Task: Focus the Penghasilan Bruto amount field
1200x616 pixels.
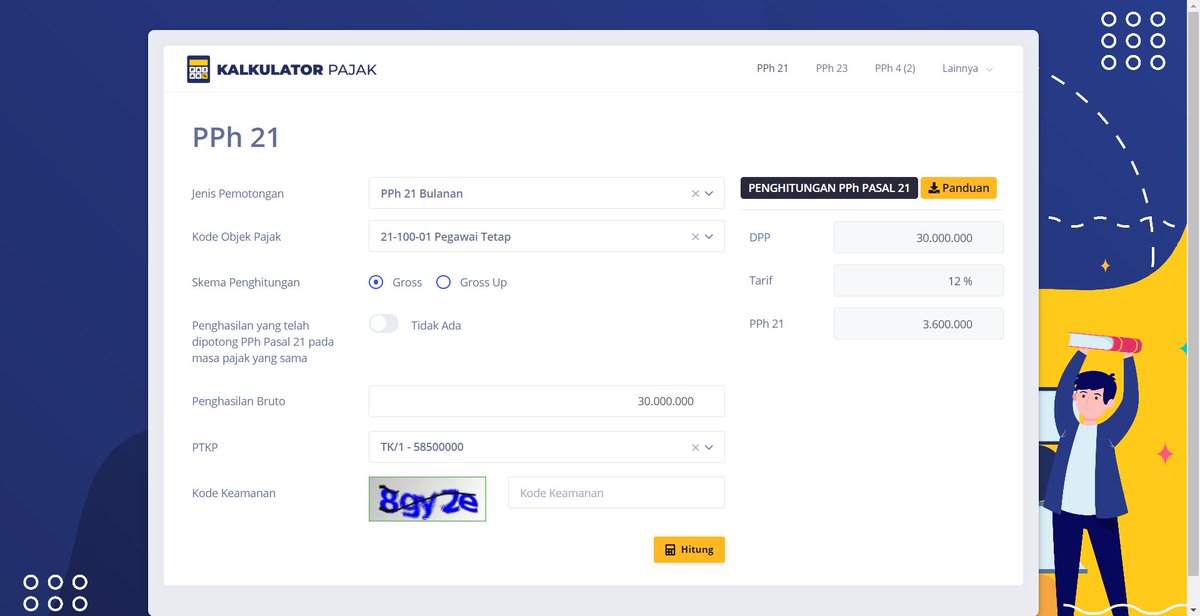Action: [x=546, y=401]
